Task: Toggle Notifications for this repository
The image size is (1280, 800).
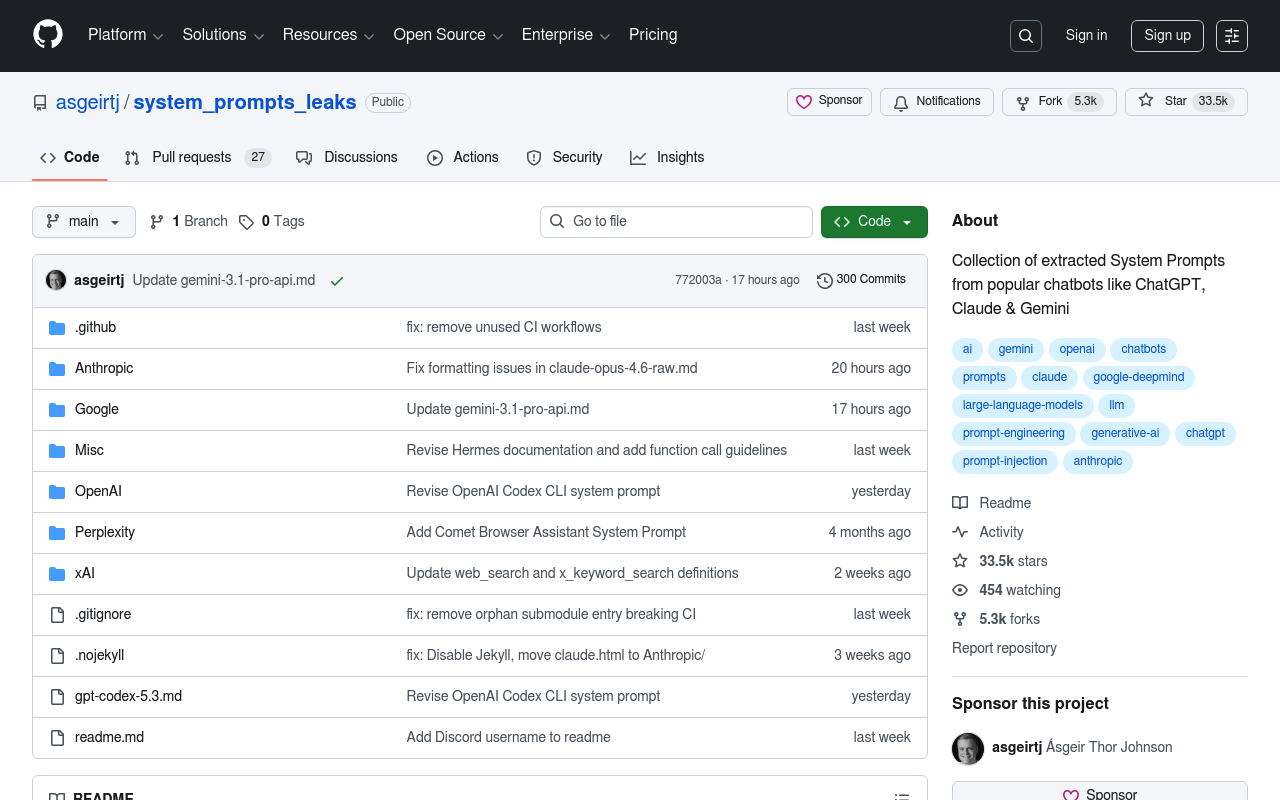Action: pyautogui.click(x=936, y=102)
